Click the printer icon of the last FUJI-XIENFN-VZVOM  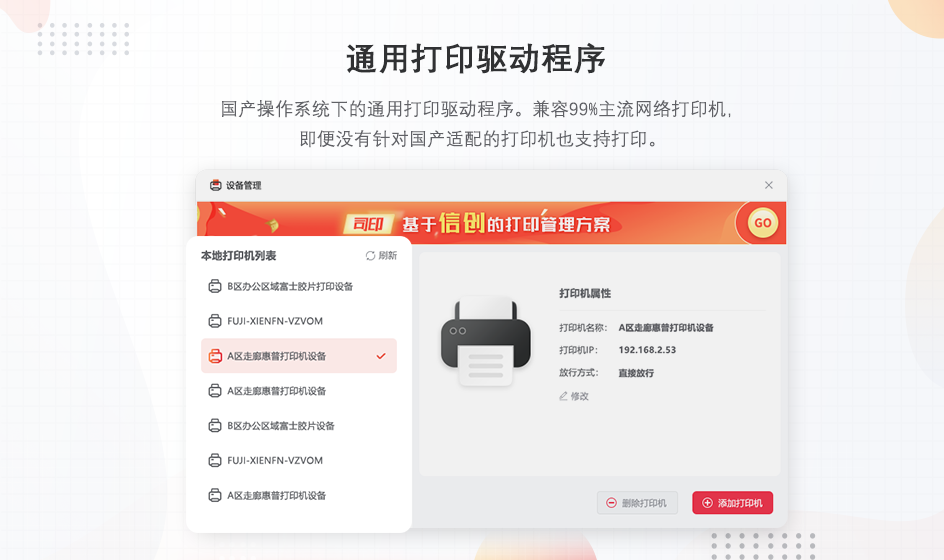pyautogui.click(x=215, y=461)
